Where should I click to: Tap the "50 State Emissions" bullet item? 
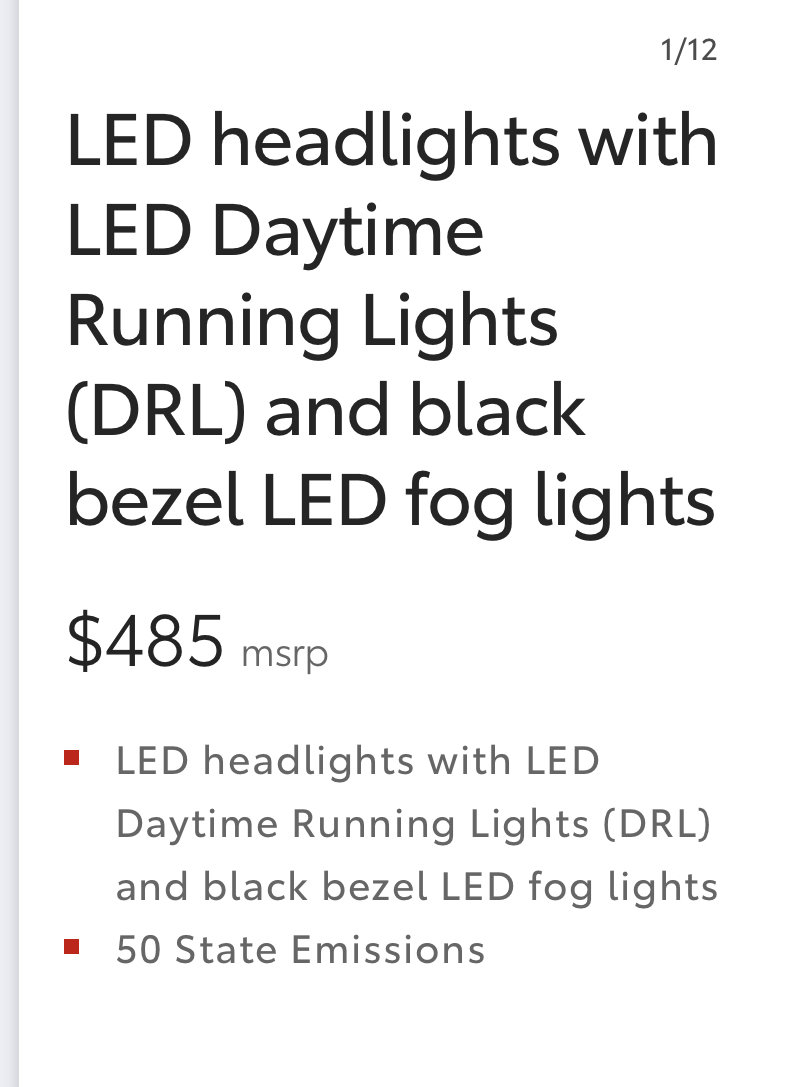300,950
